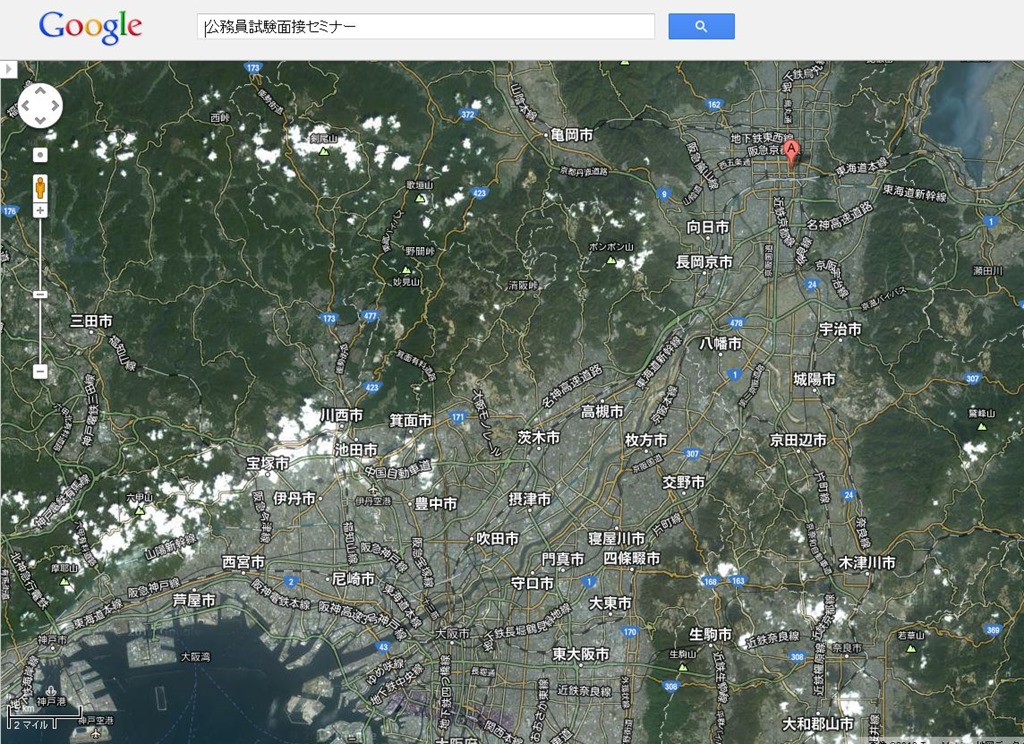This screenshot has height=744, width=1024.
Task: Click the location dot button below pan control
Action: (40, 155)
